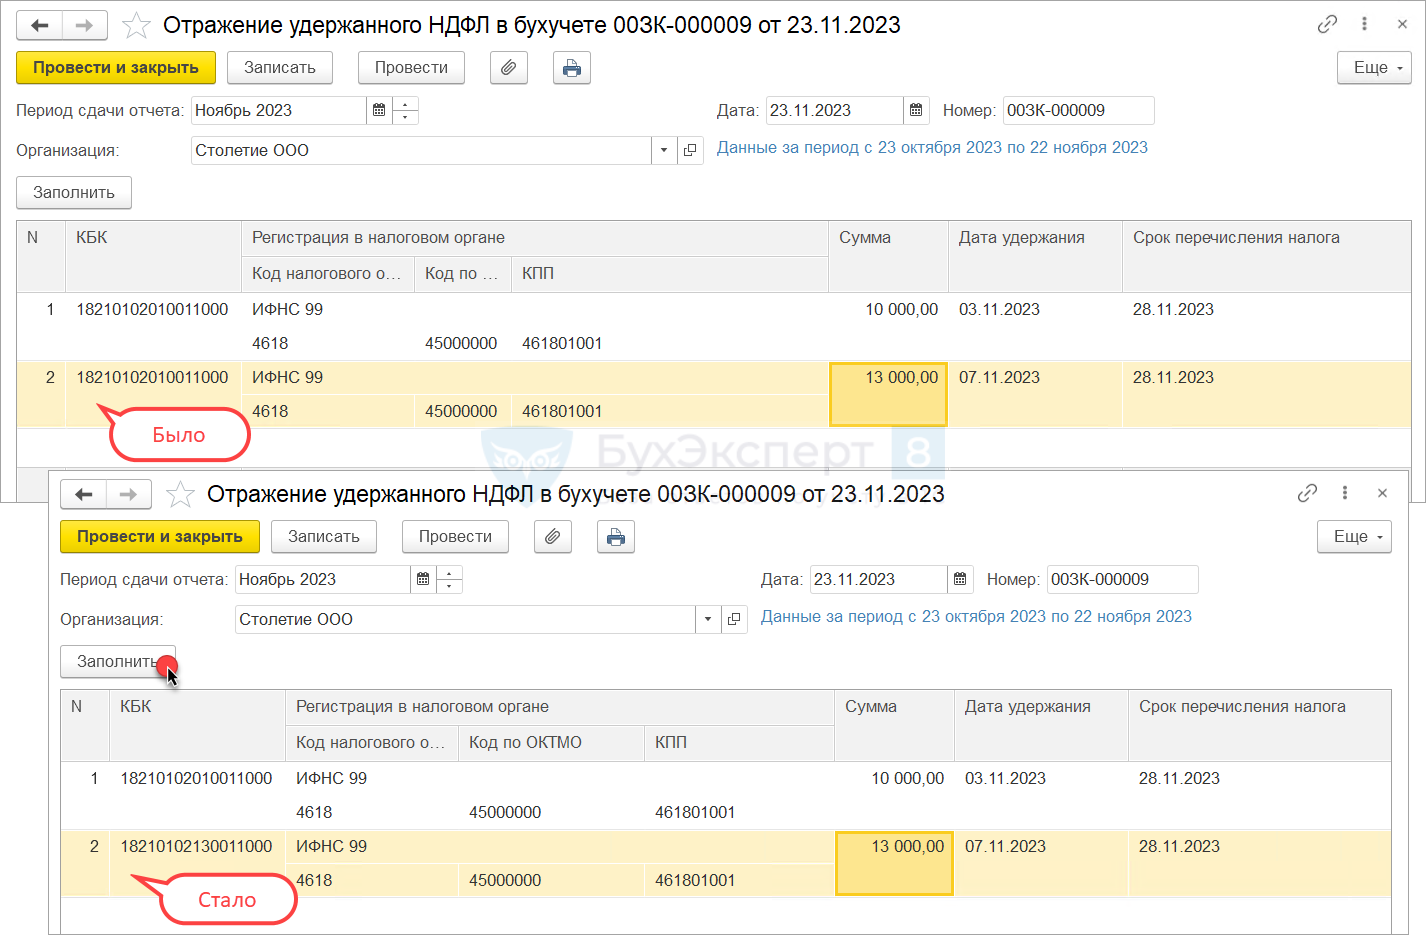Image resolution: width=1426 pixels, height=935 pixels.
Task: Open calendar for report period in lower window
Action: 423,580
